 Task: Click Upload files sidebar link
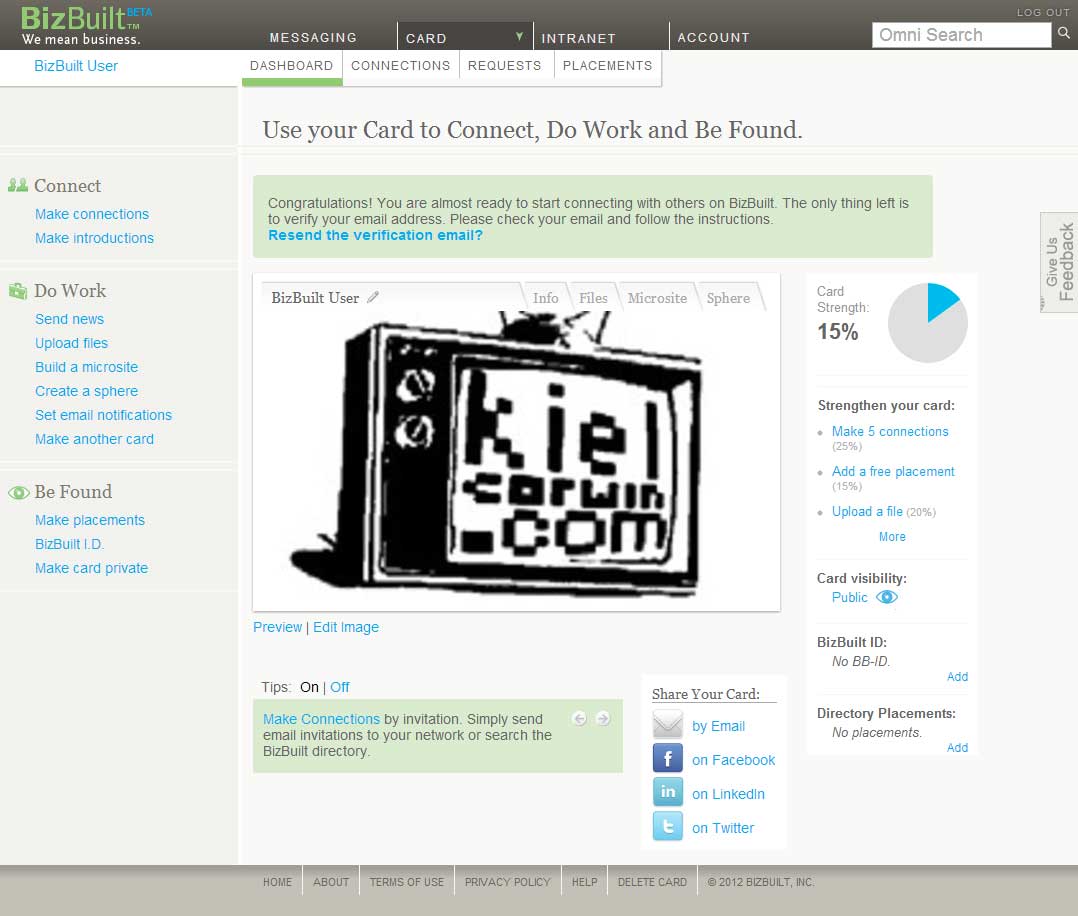pyautogui.click(x=72, y=343)
